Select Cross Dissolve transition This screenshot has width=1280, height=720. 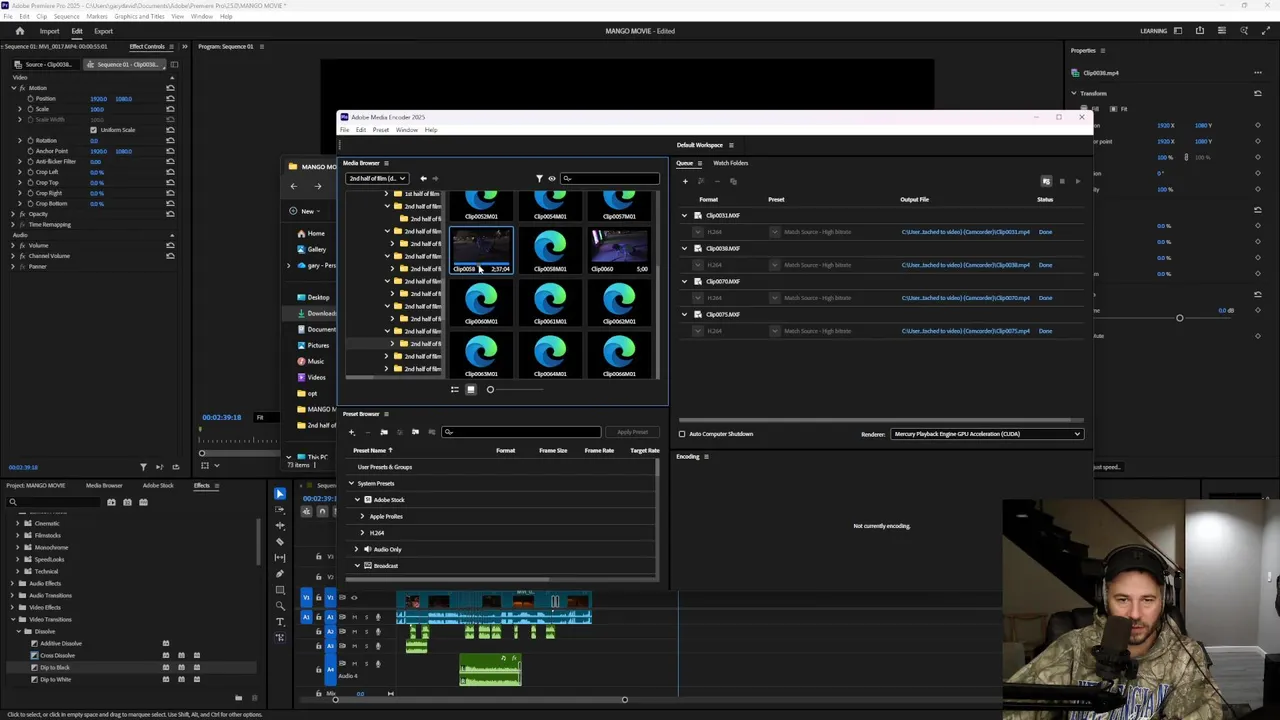[57, 655]
